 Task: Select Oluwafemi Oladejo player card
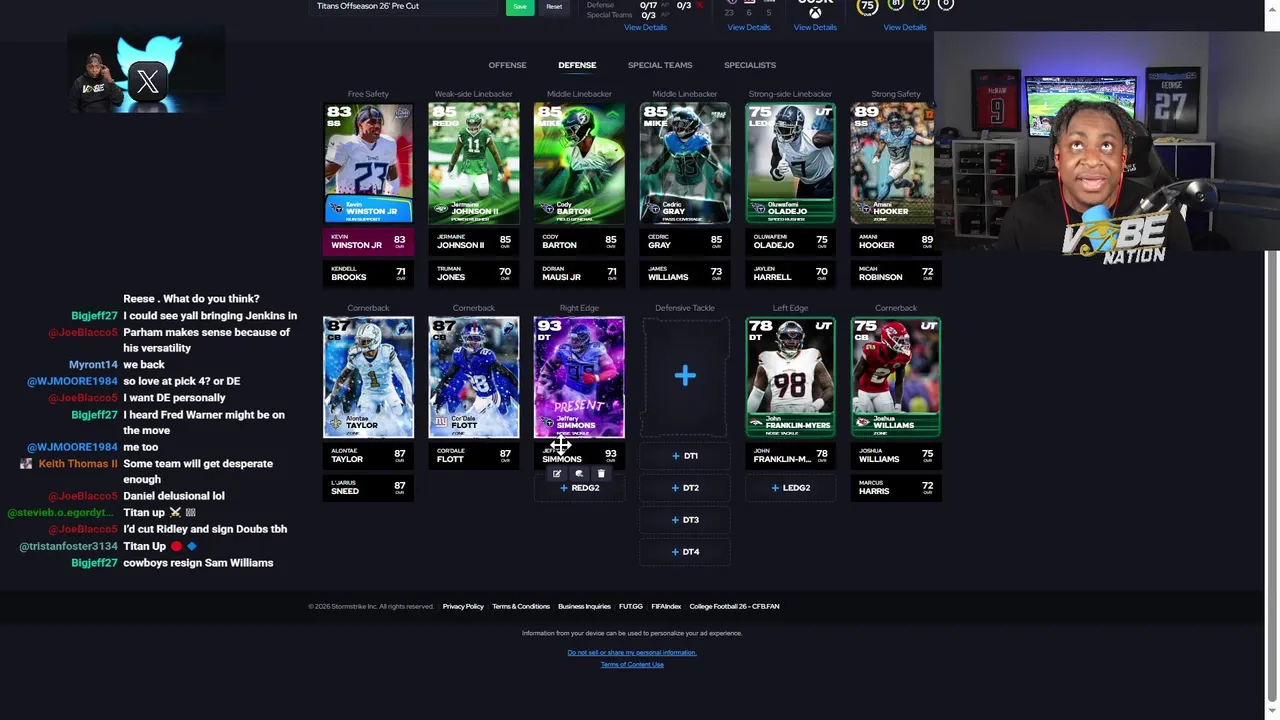click(790, 162)
